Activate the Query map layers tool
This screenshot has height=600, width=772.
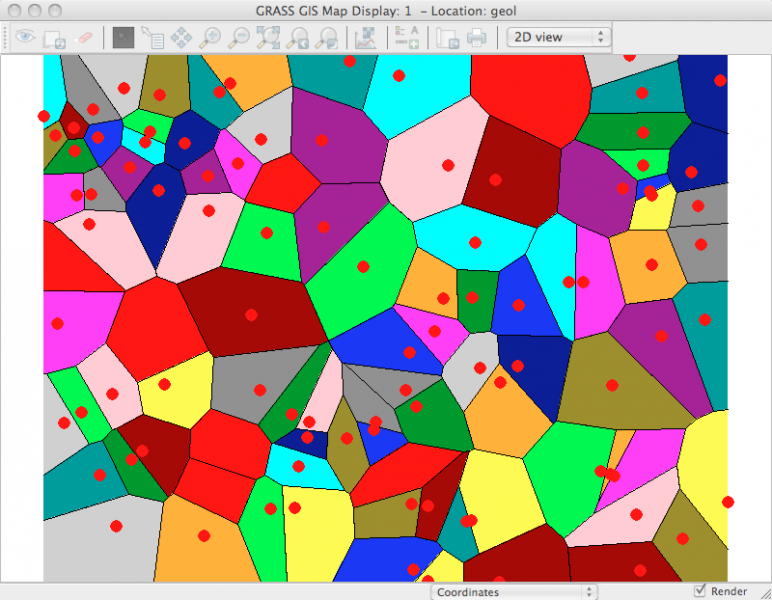(x=152, y=38)
